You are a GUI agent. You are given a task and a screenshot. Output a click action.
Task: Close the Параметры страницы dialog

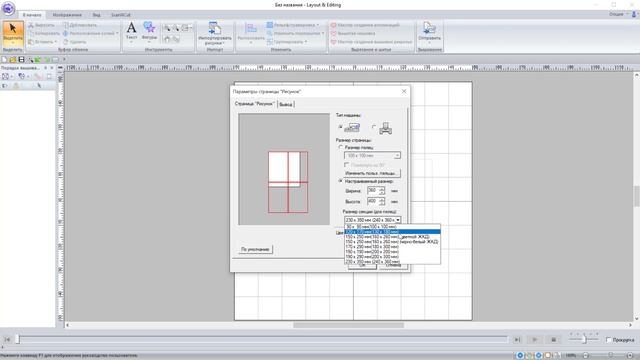click(x=404, y=91)
